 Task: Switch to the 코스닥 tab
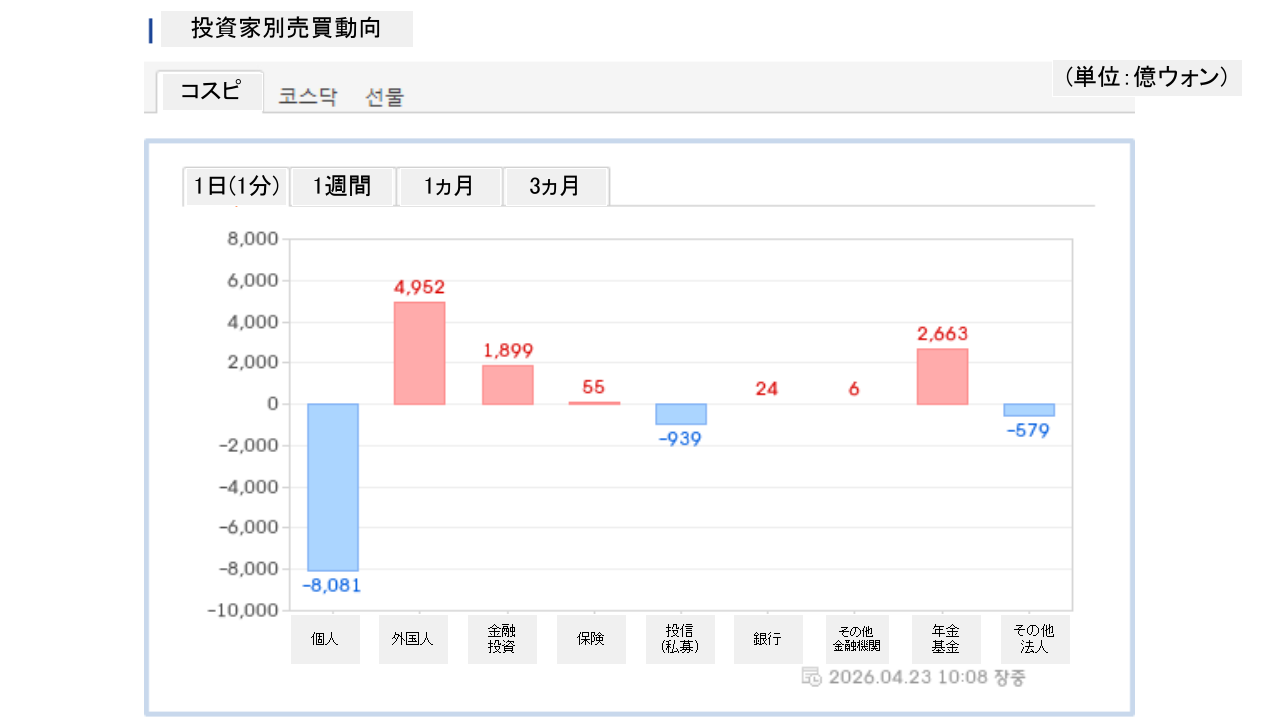308,97
